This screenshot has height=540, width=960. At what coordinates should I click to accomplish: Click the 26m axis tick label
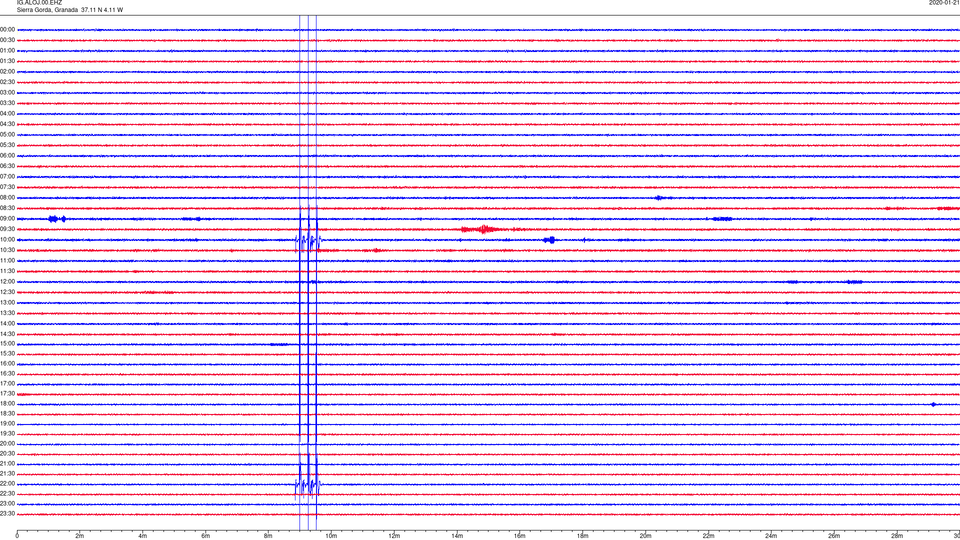[834, 536]
